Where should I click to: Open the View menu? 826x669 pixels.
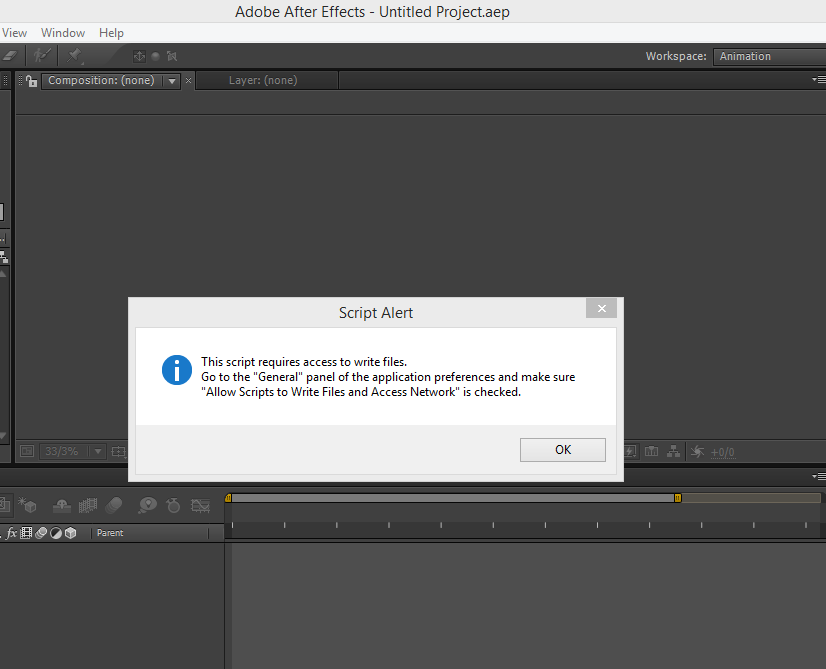click(x=14, y=33)
